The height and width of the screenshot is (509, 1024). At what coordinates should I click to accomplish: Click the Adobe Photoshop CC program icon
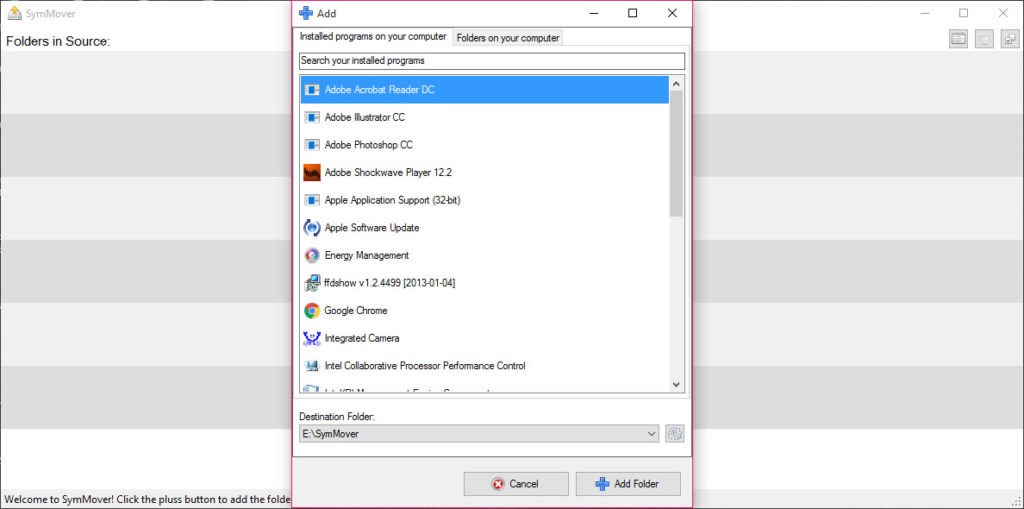pos(312,145)
